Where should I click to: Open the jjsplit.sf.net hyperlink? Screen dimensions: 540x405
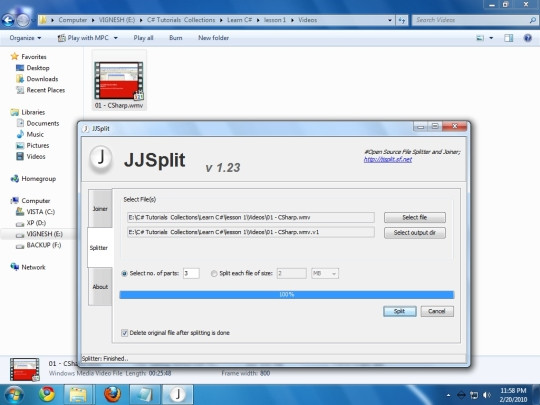click(388, 159)
